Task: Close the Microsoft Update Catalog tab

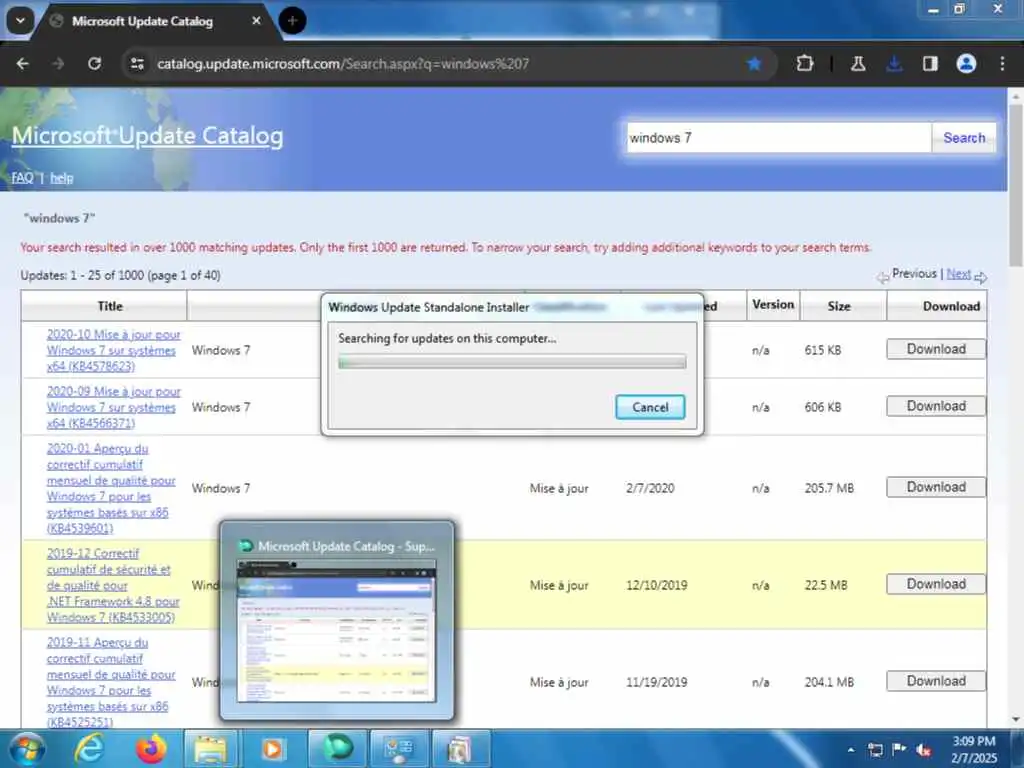Action: [256, 21]
